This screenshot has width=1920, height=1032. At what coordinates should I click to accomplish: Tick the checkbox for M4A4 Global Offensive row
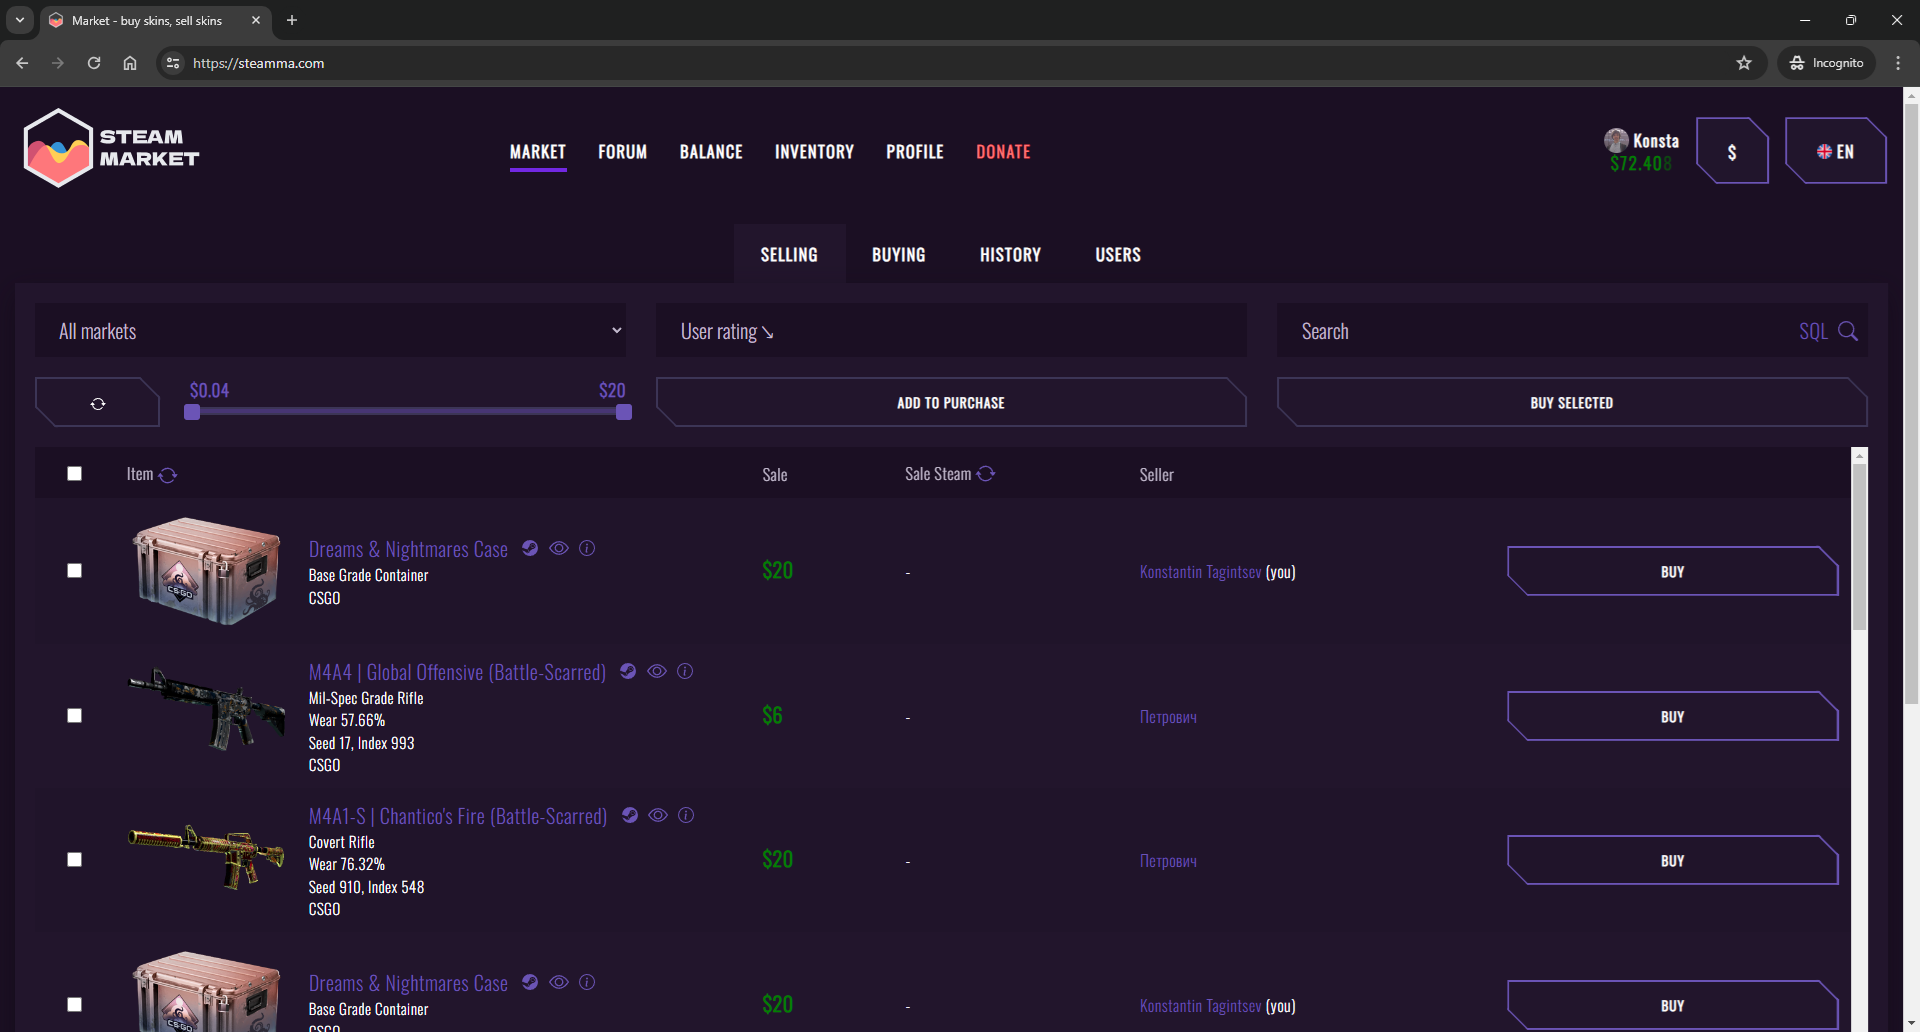[75, 716]
